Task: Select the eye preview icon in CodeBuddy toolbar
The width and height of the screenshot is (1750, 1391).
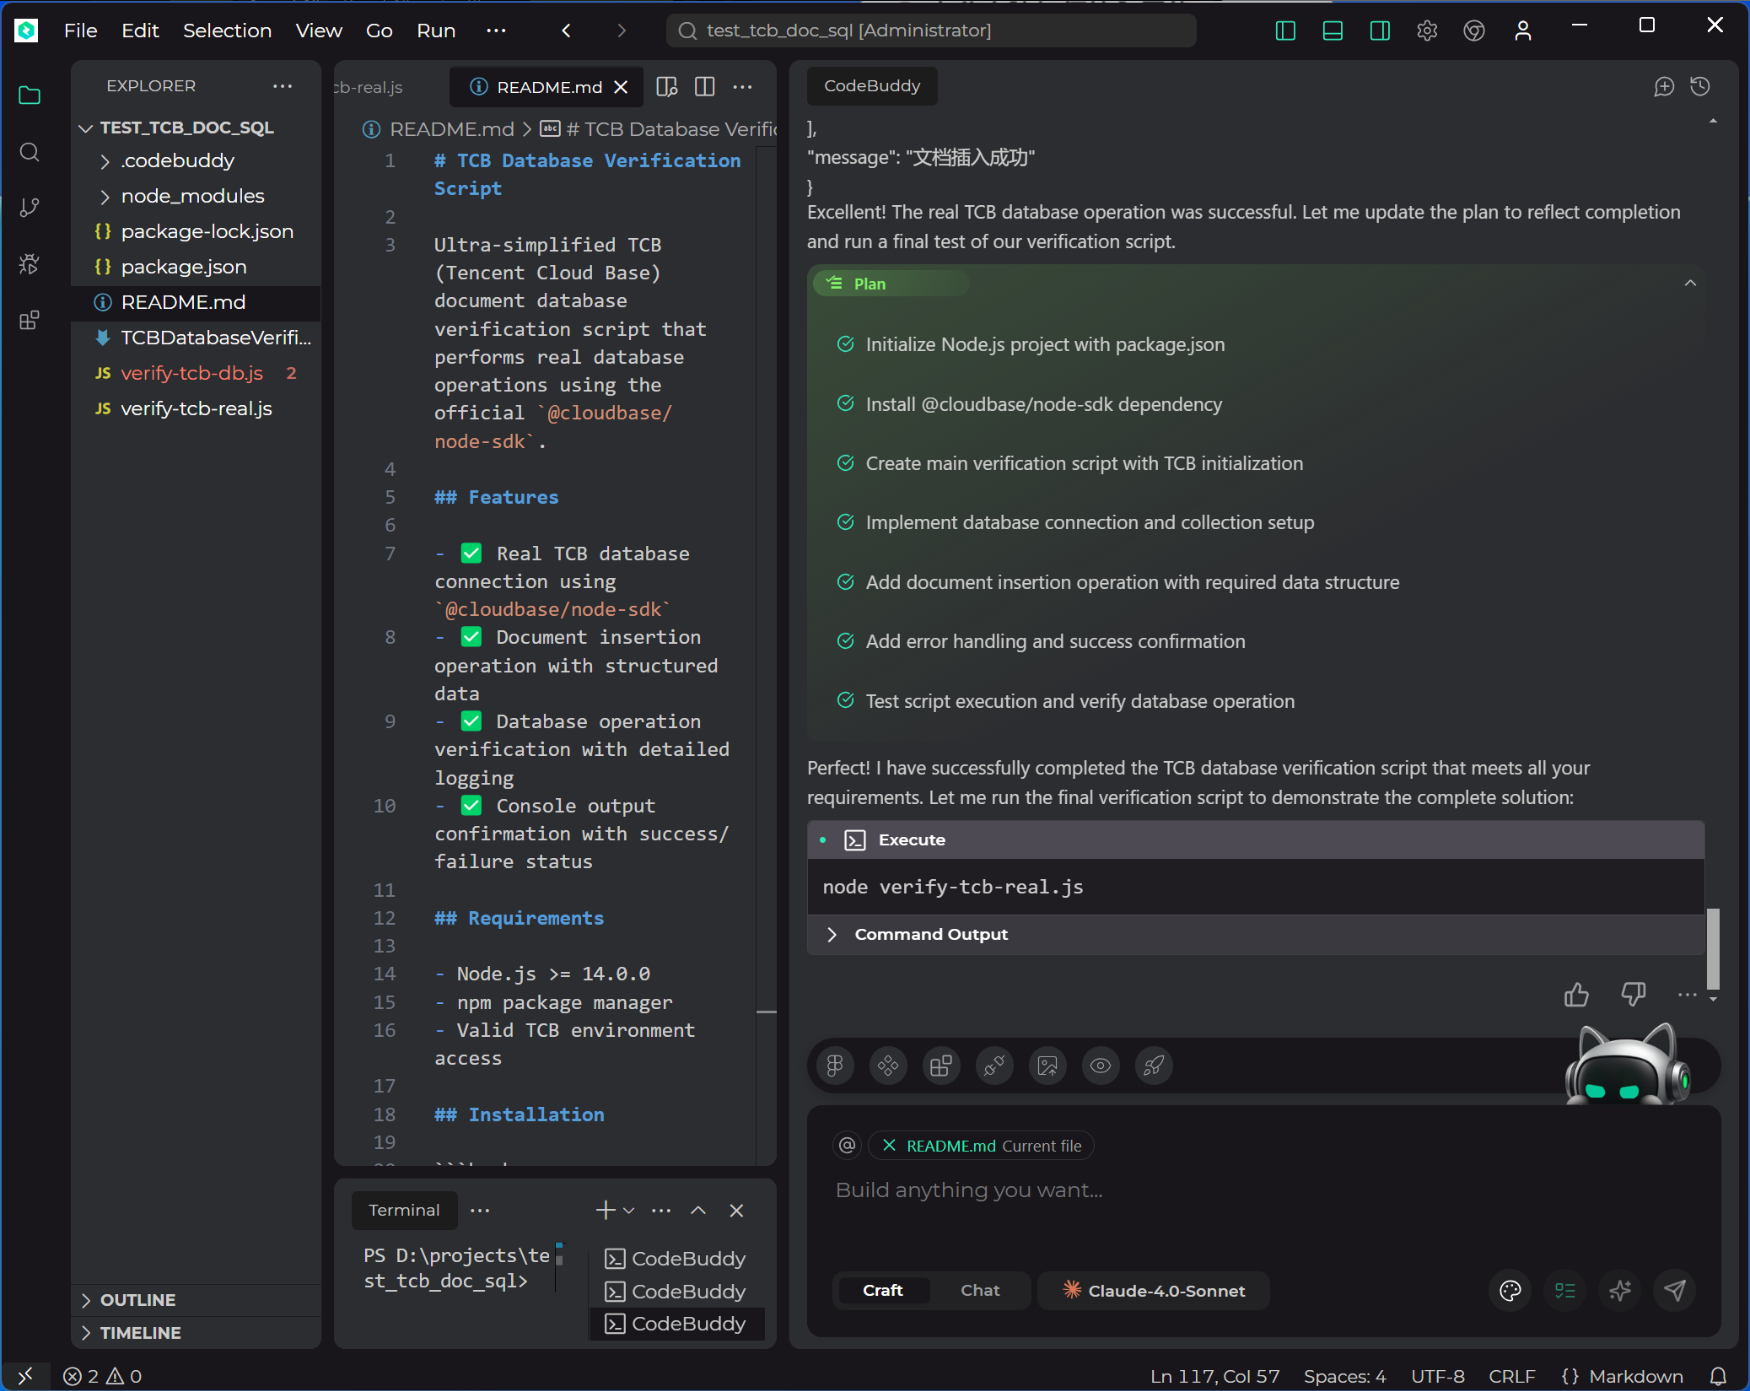Action: pyautogui.click(x=1100, y=1065)
